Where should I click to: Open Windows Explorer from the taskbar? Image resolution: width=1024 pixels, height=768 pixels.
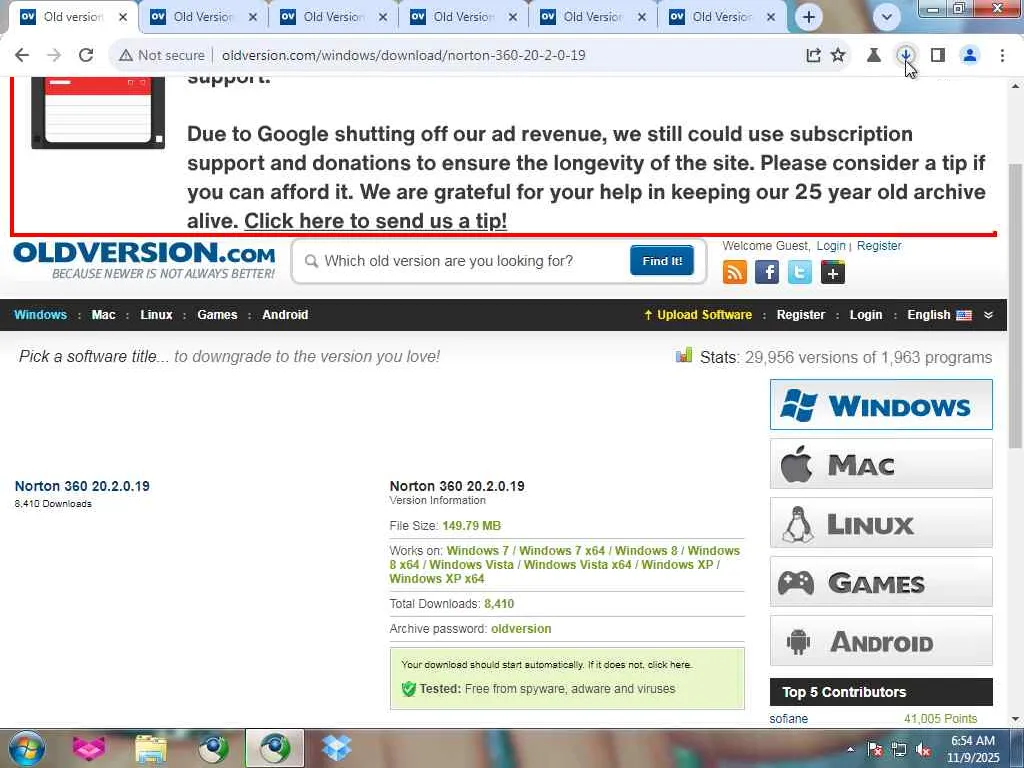pos(150,748)
